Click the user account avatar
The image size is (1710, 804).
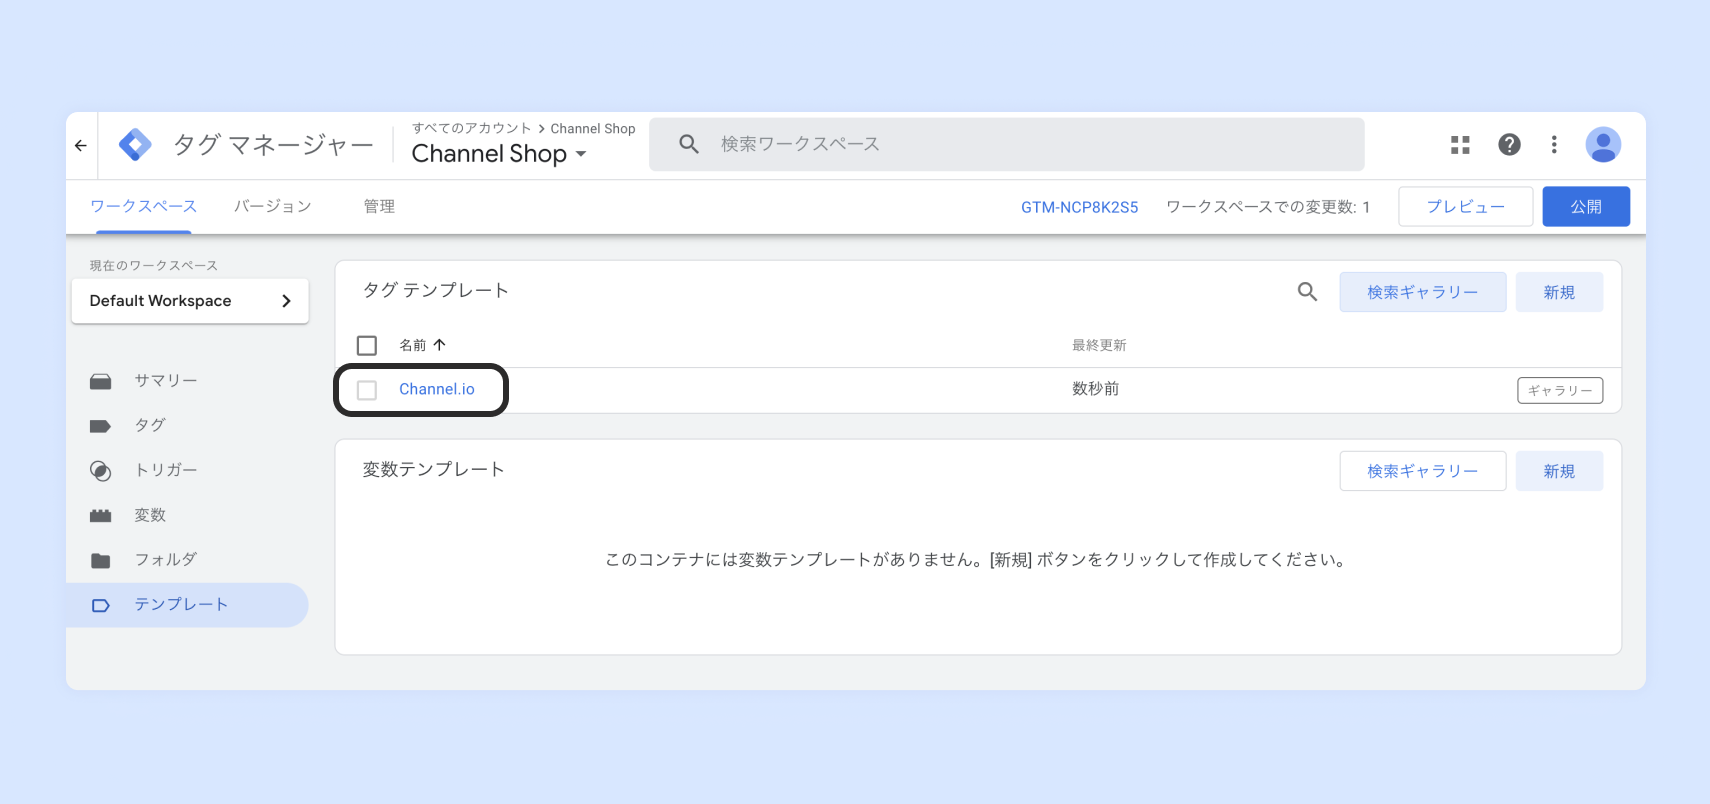(1603, 145)
